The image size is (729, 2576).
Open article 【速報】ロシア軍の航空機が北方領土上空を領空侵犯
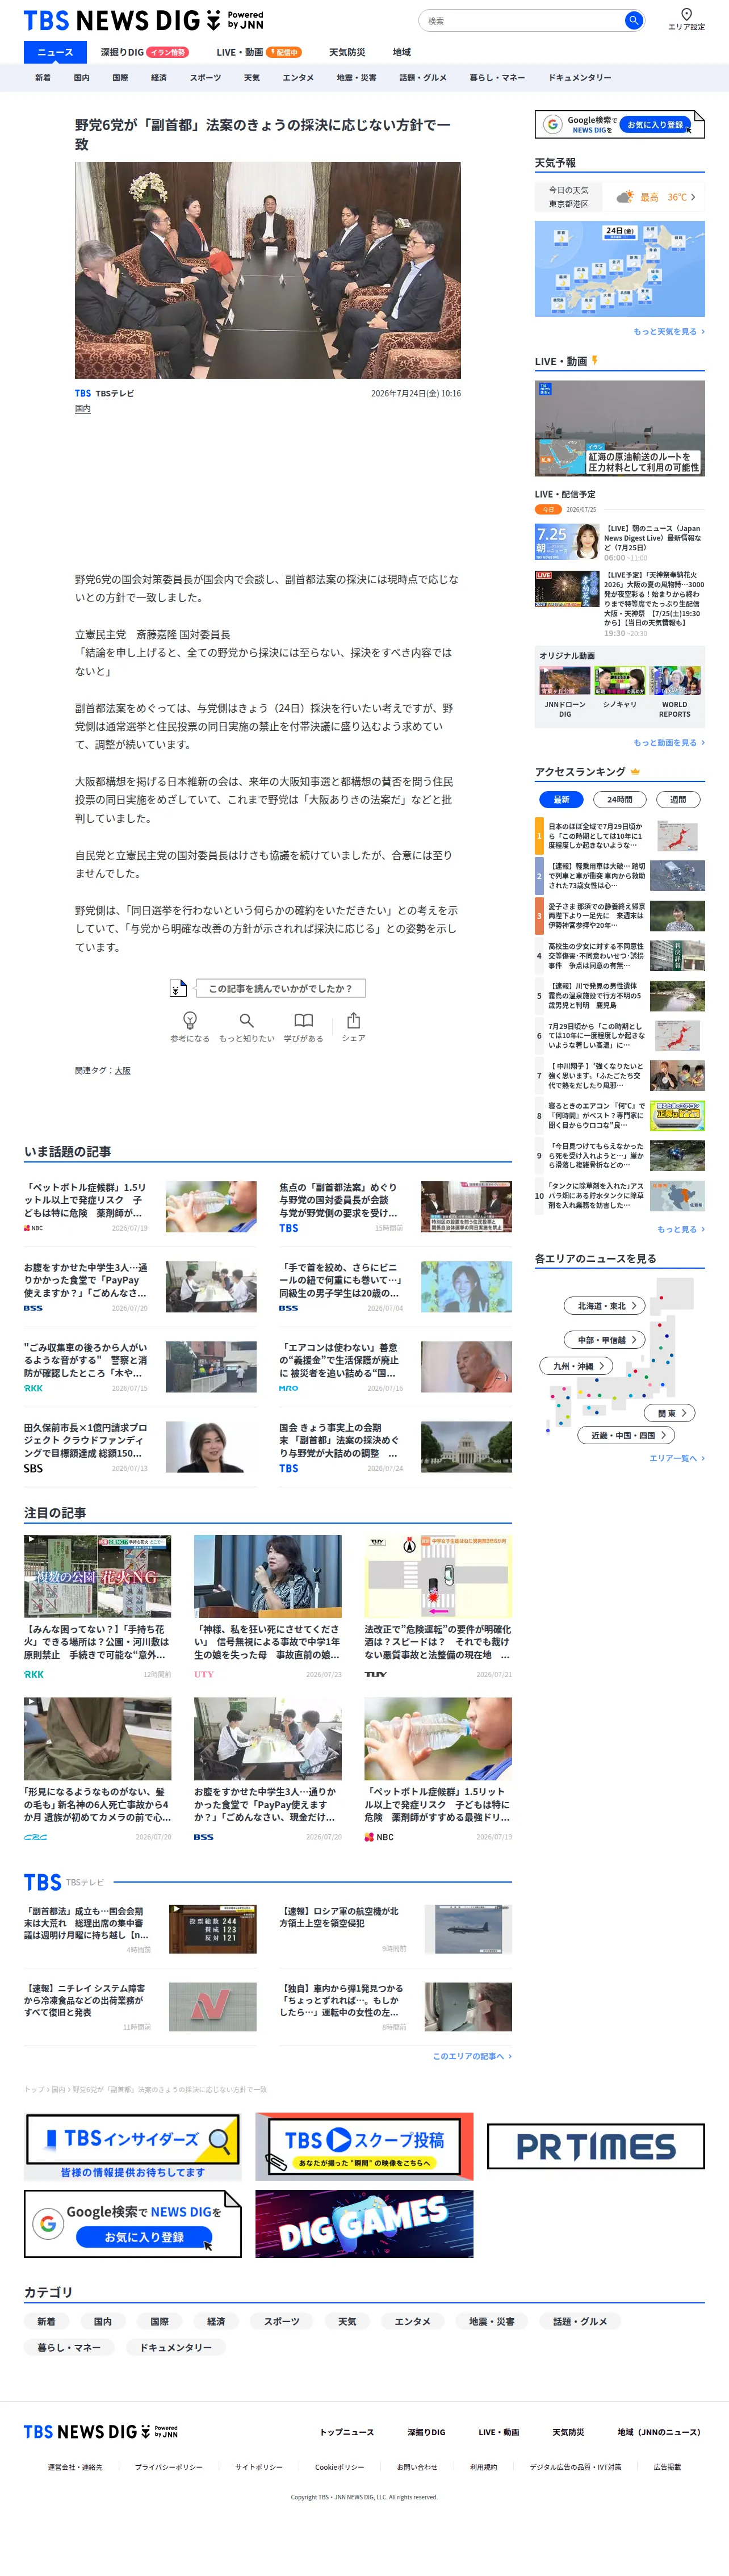click(395, 1930)
